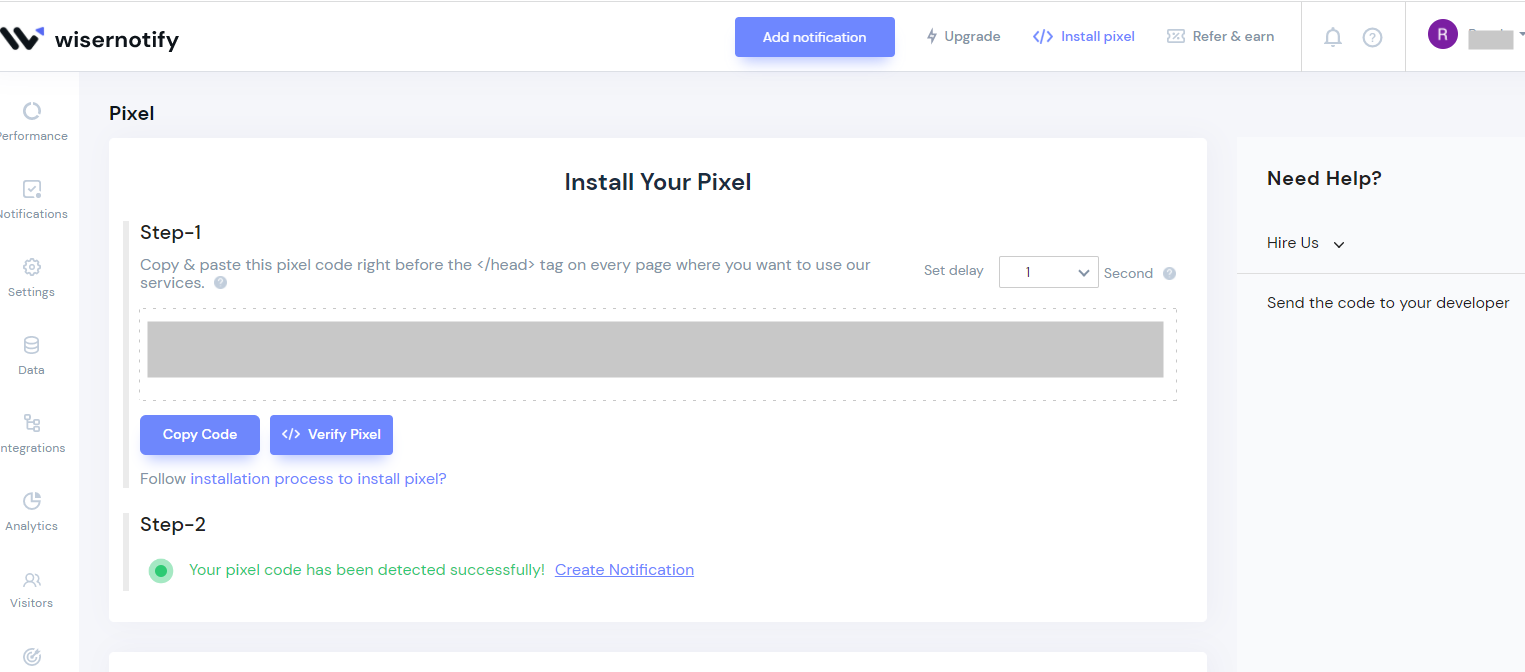Open the Performance panel in sidebar
This screenshot has width=1525, height=672.
(31, 120)
